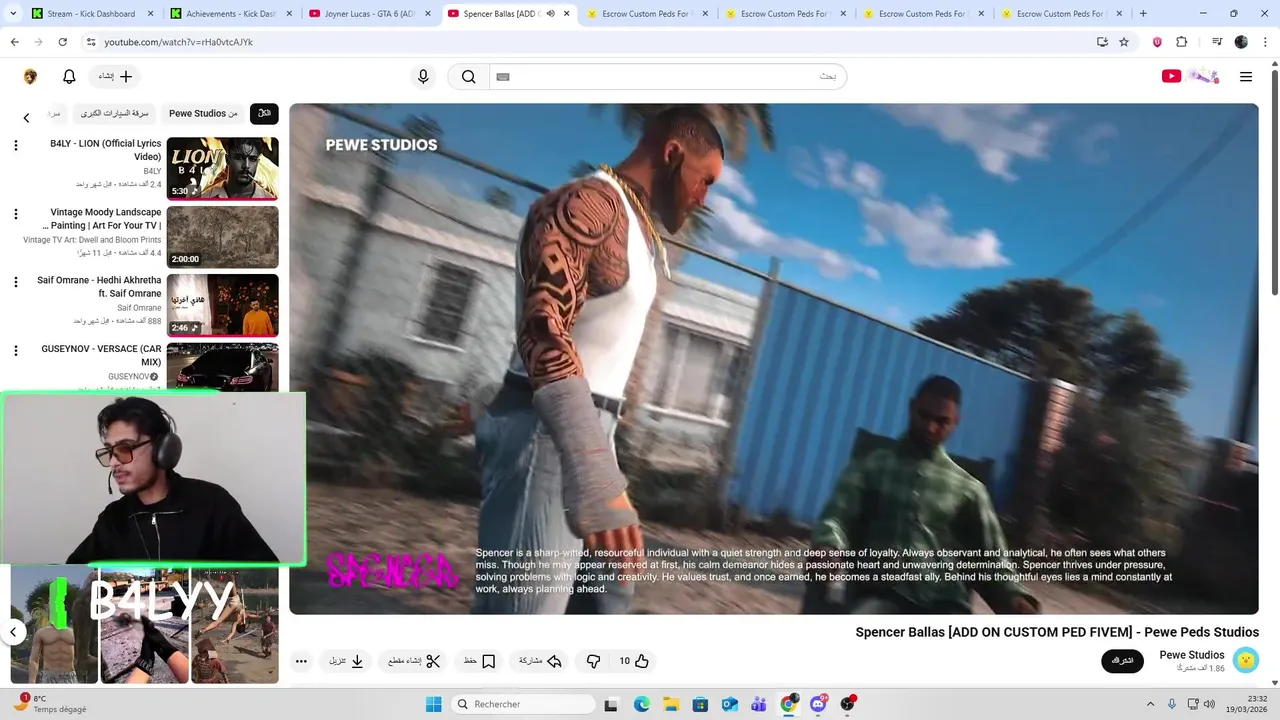Open Chrome profile avatar

[x=1241, y=42]
